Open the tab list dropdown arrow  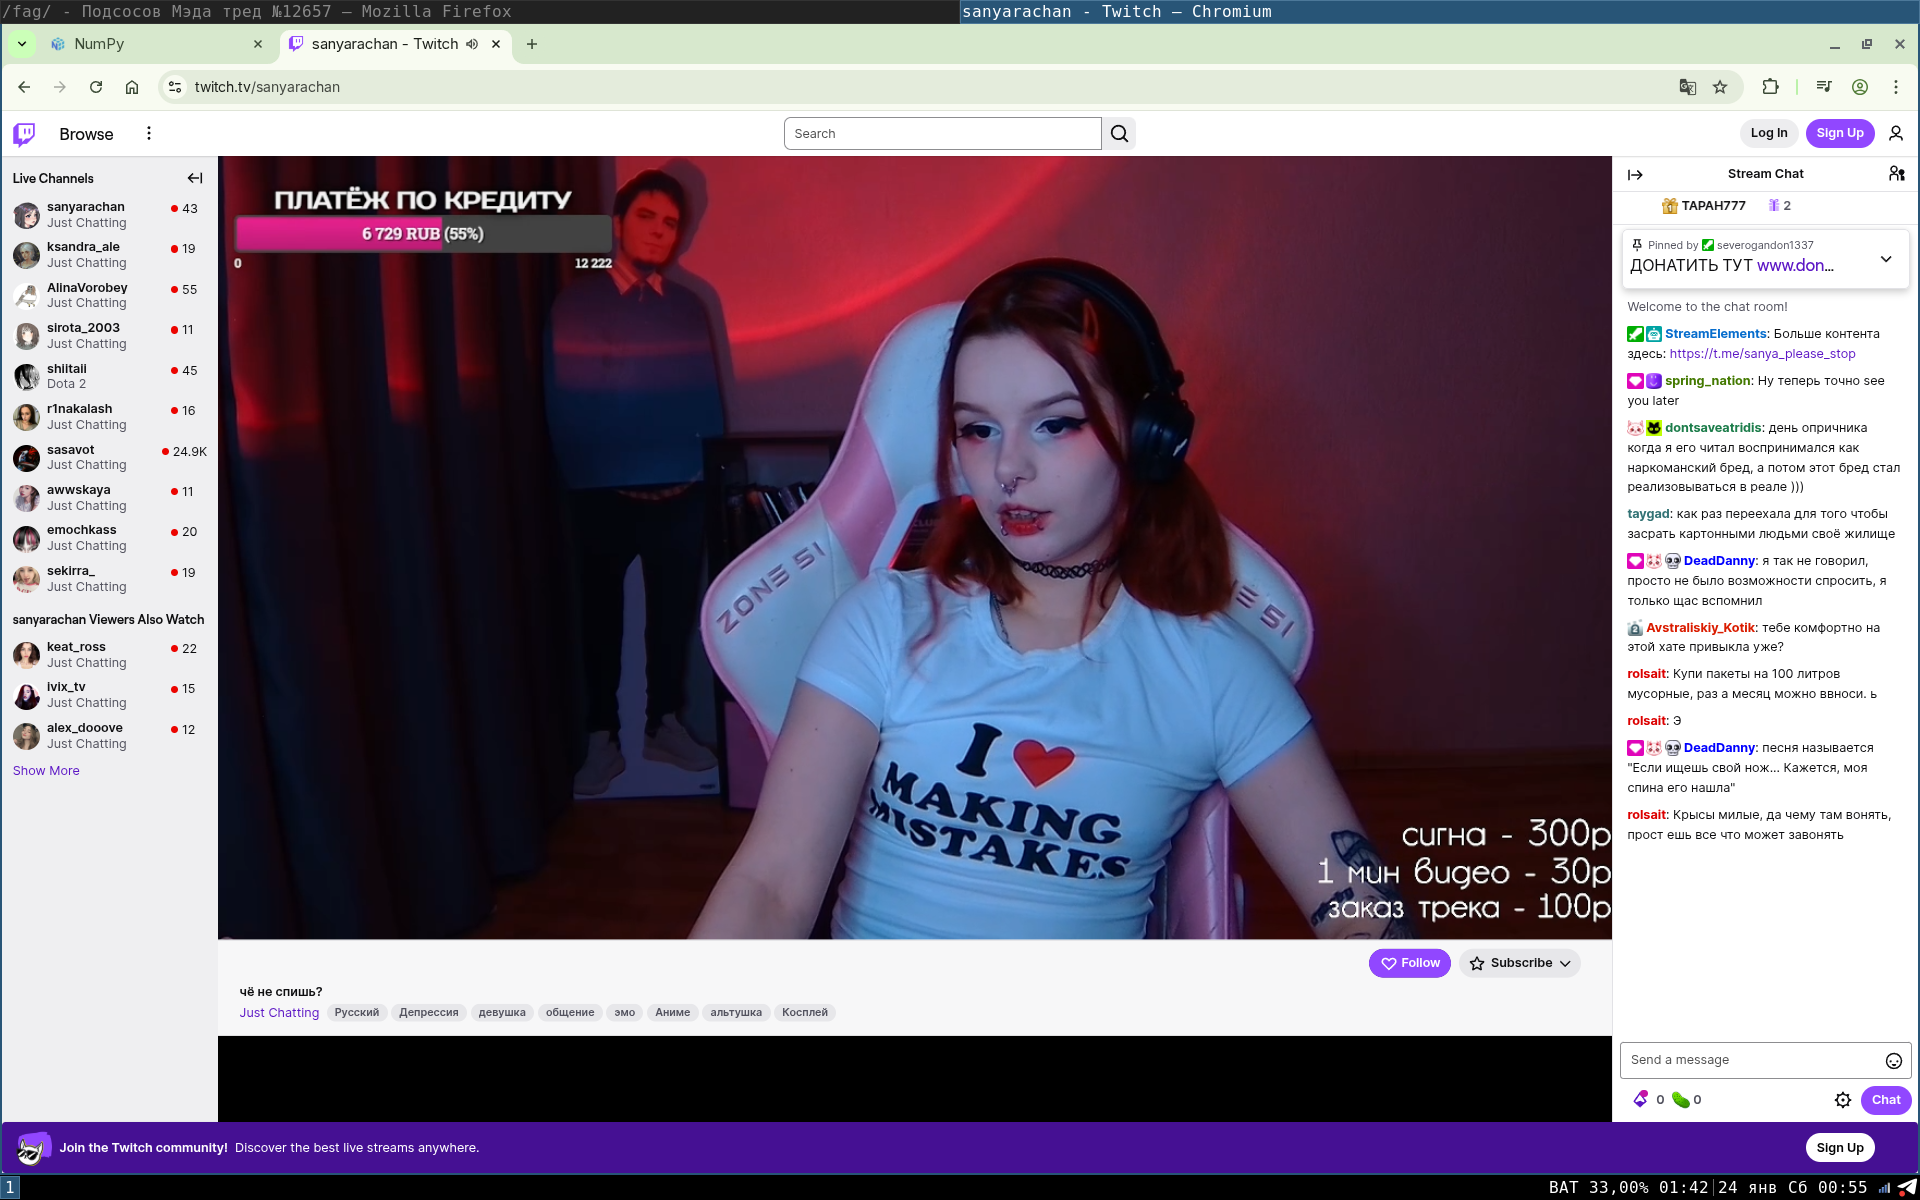click(21, 44)
